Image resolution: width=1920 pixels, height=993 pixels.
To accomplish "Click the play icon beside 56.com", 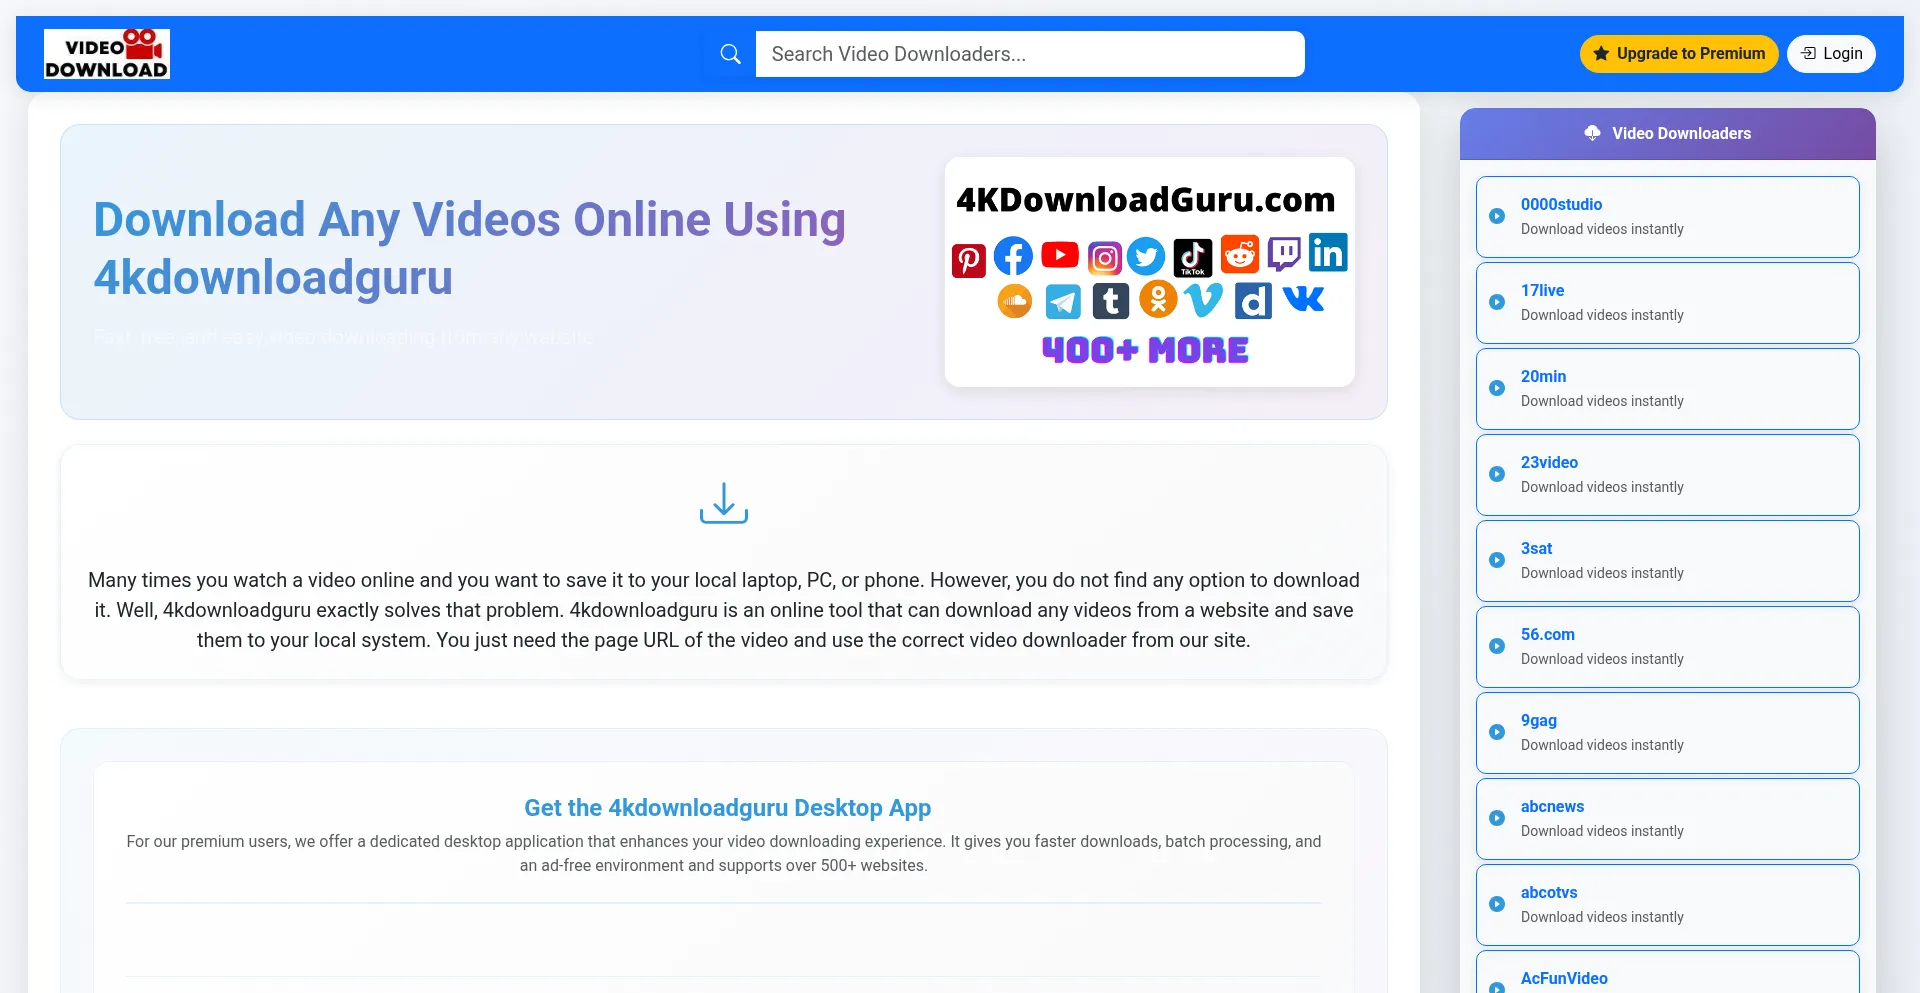I will (x=1497, y=646).
